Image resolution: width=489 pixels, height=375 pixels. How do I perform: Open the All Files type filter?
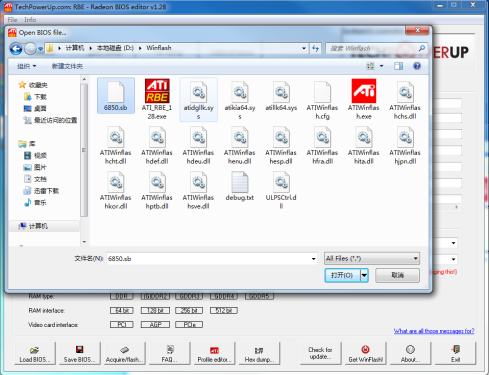pos(372,258)
